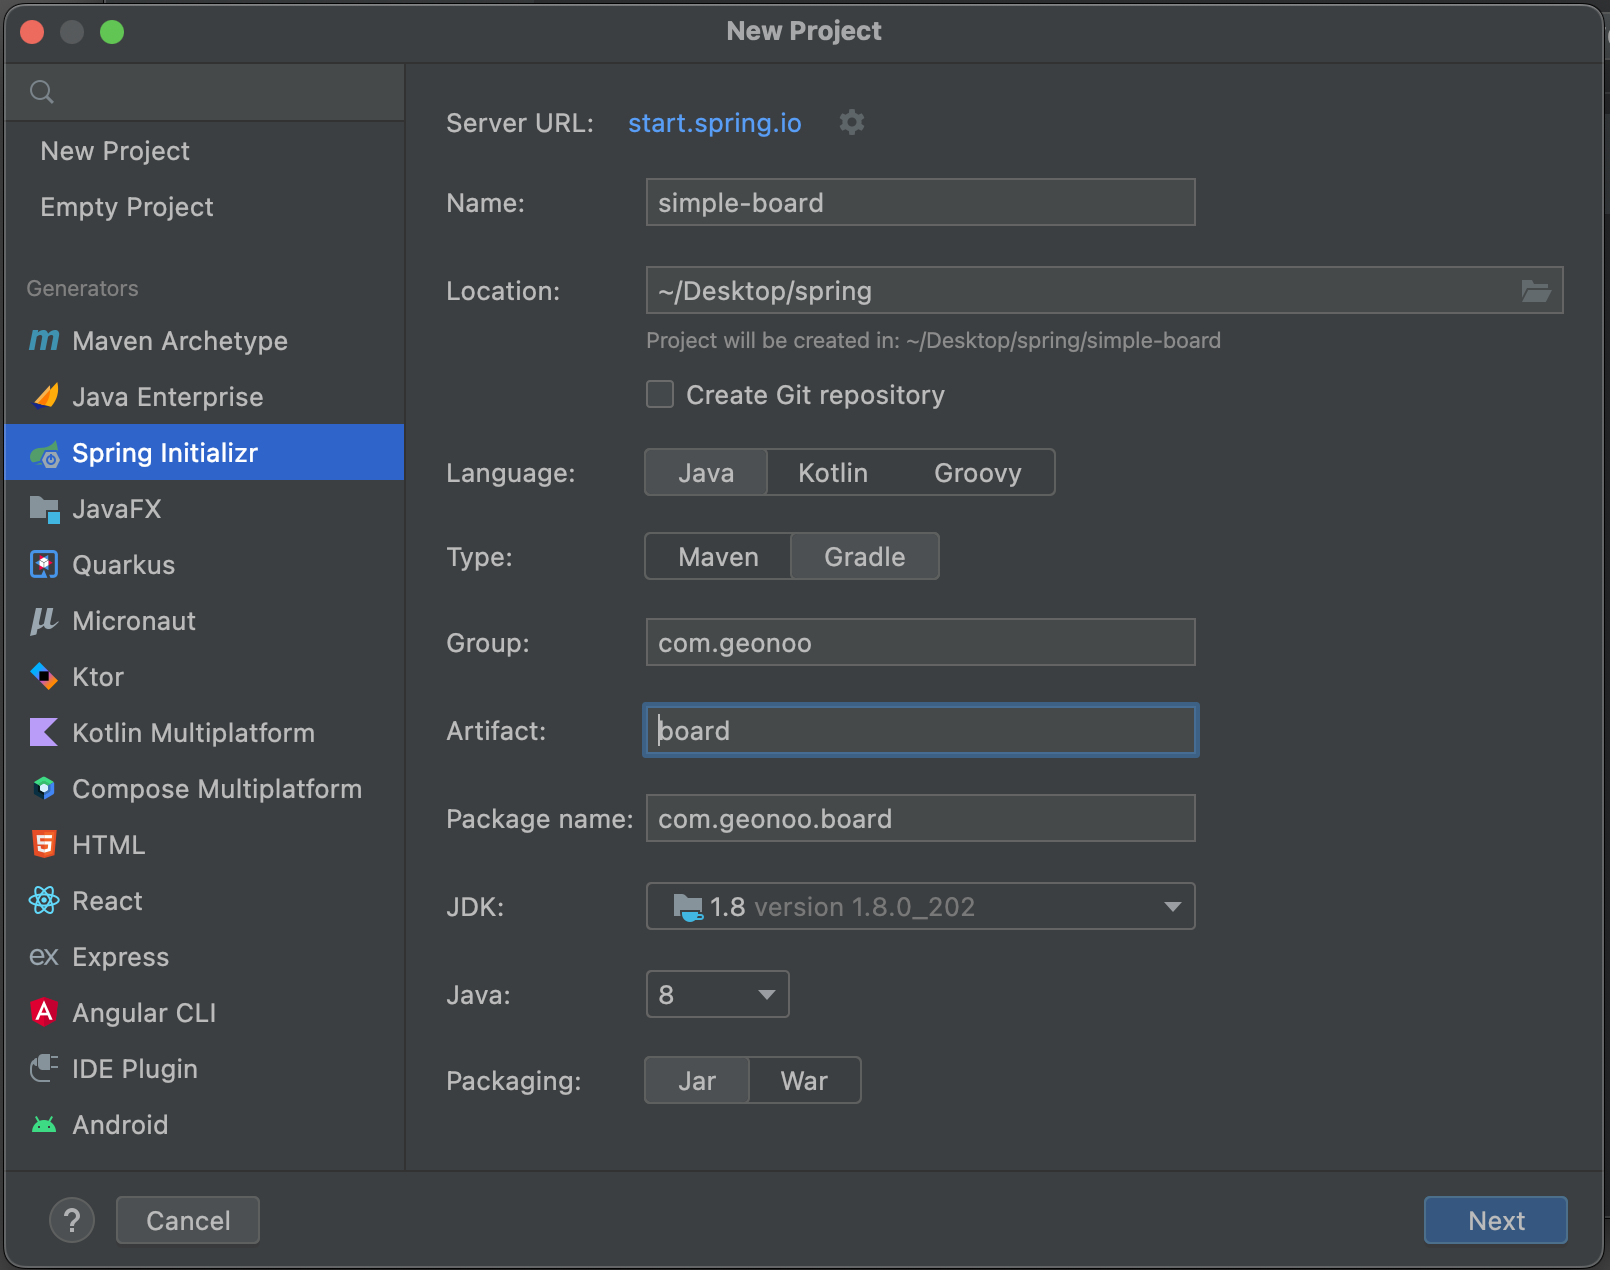Open help with question mark button
The image size is (1610, 1270).
pos(72,1220)
